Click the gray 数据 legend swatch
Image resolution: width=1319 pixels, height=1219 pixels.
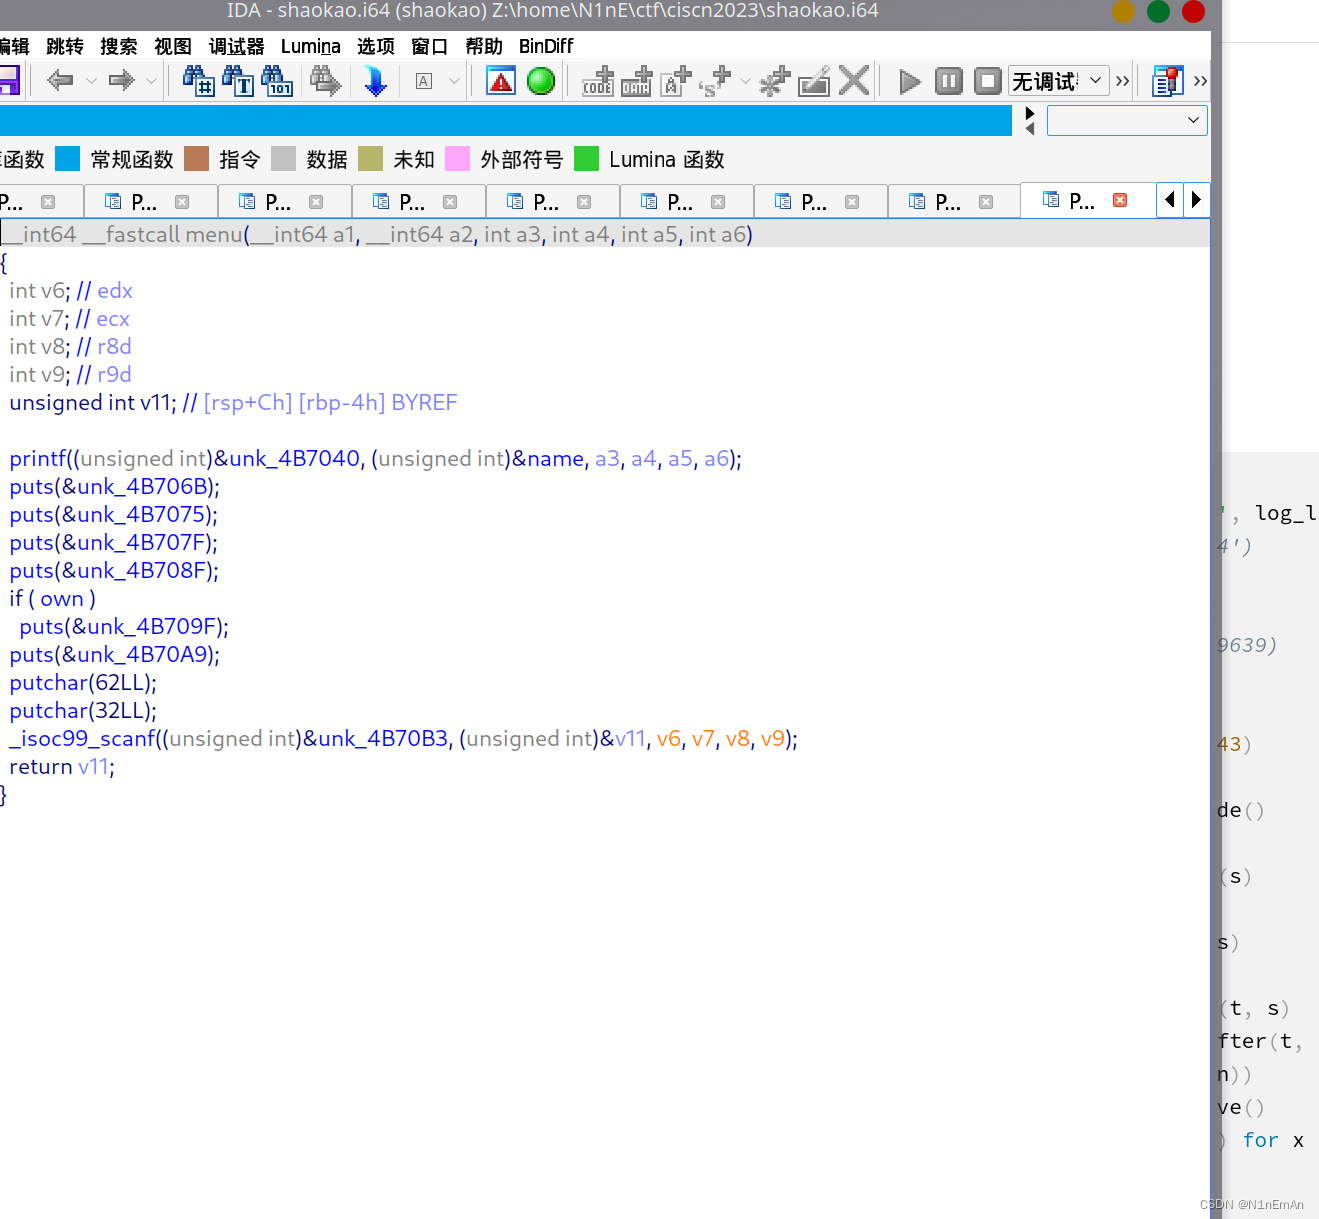[x=284, y=159]
